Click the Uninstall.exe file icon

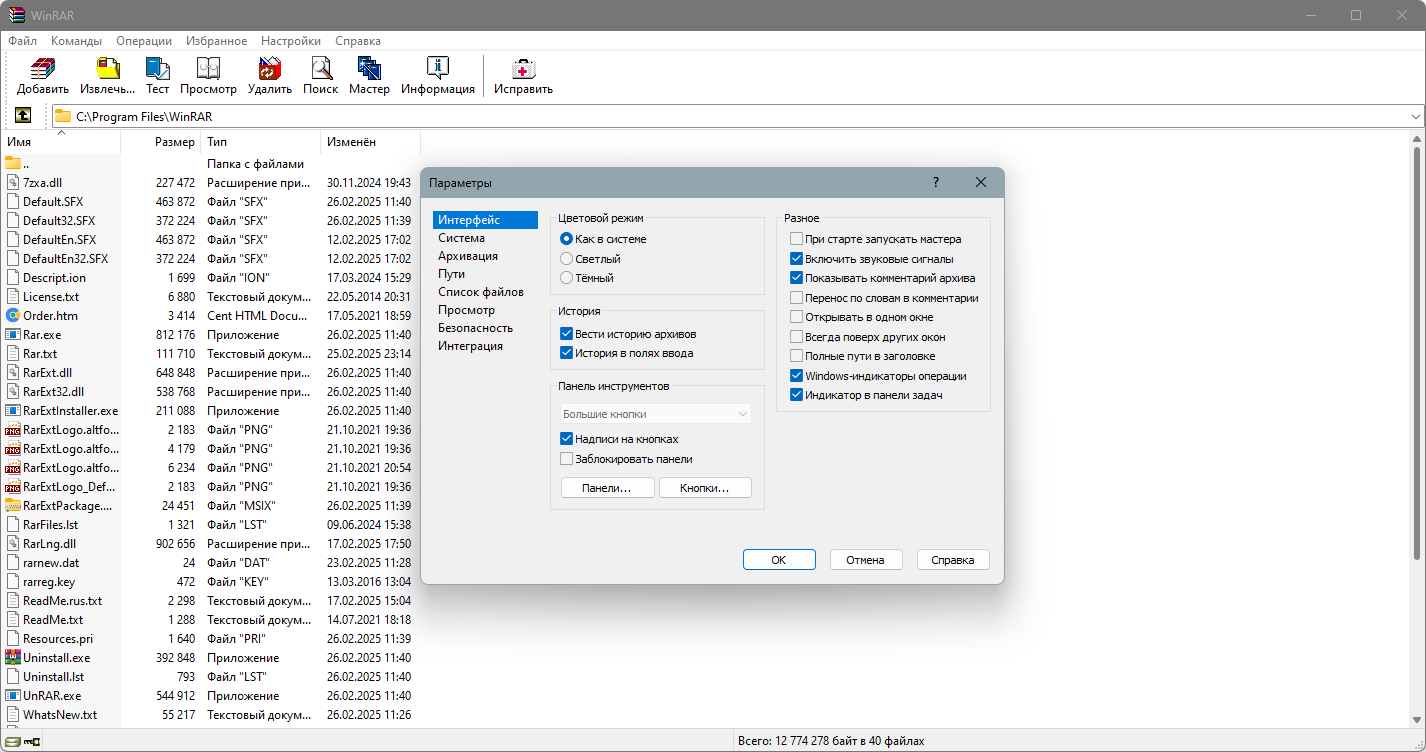click(x=13, y=658)
